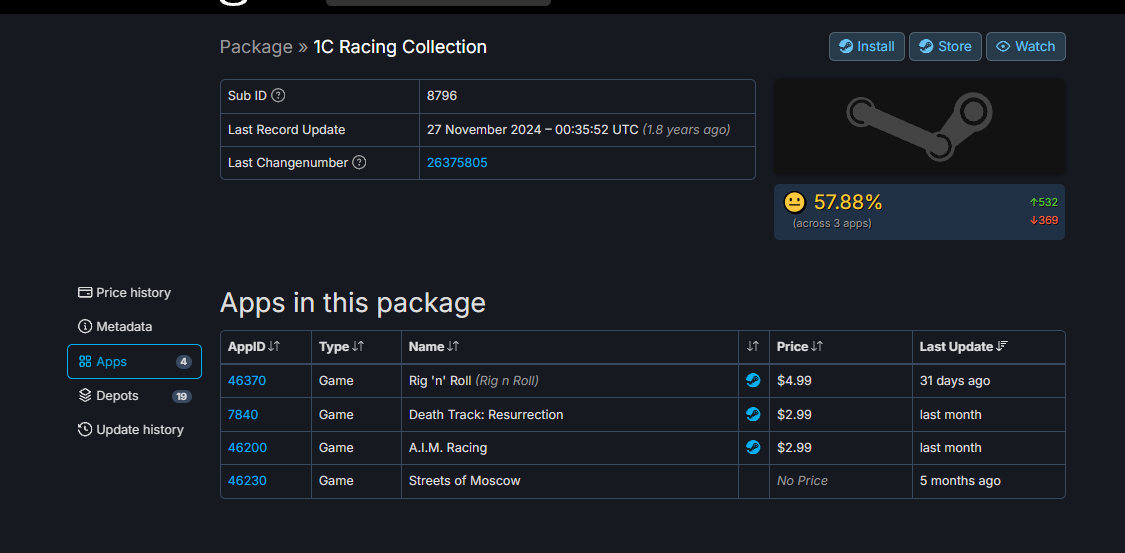The height and width of the screenshot is (553, 1125).
Task: Click the Rig 'n' Roll name cell
Action: (x=570, y=381)
